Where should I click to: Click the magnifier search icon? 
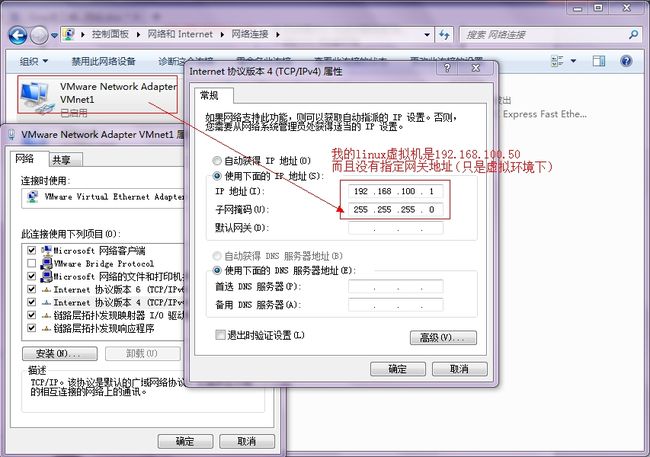pyautogui.click(x=633, y=34)
